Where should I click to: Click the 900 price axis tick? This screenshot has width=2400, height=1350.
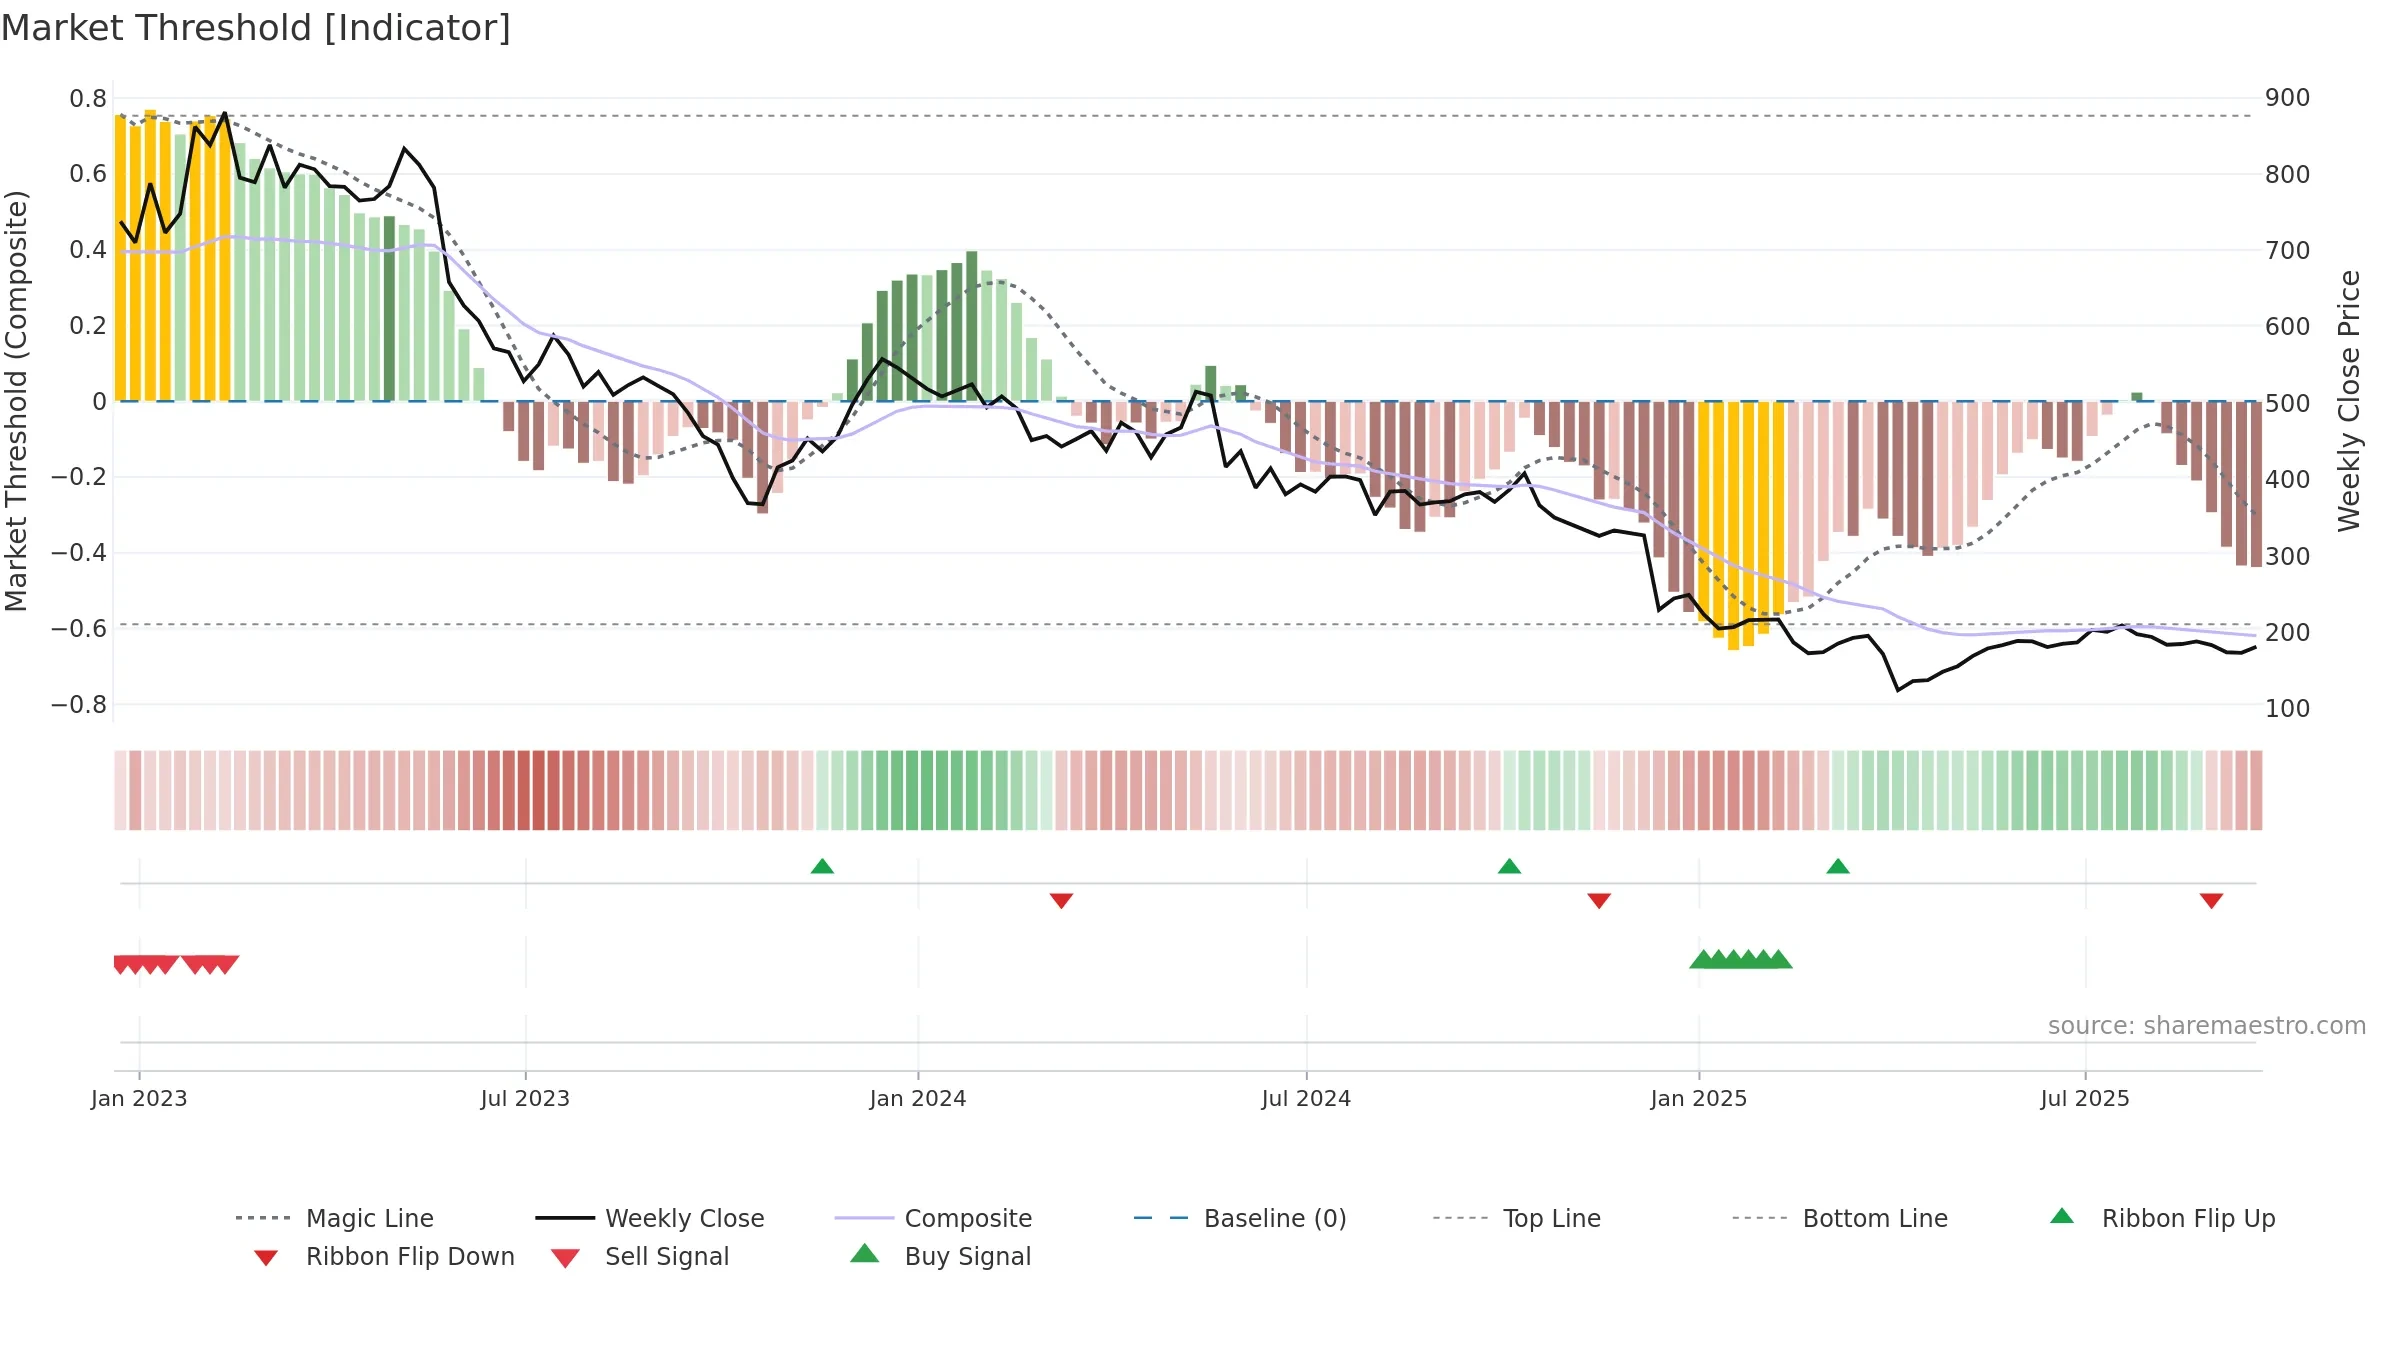coord(2288,98)
